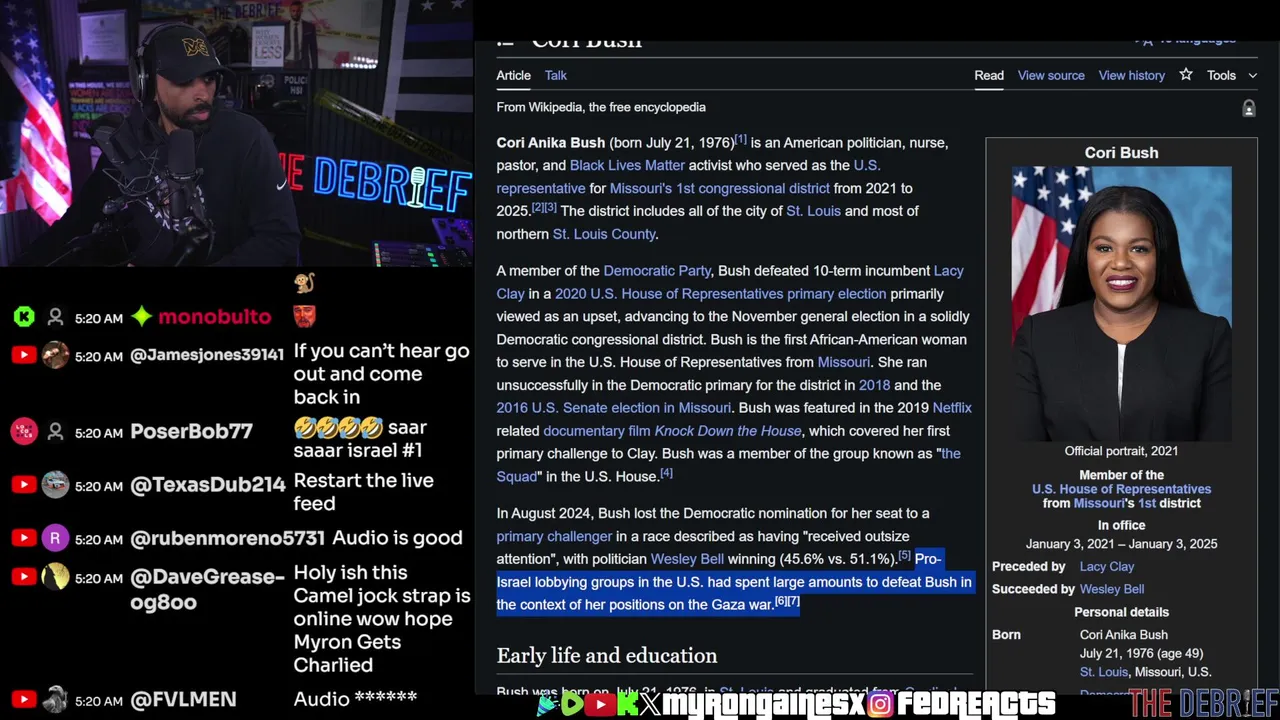Open the Black Lives Matter link
Image resolution: width=1280 pixels, height=720 pixels.
(x=627, y=165)
